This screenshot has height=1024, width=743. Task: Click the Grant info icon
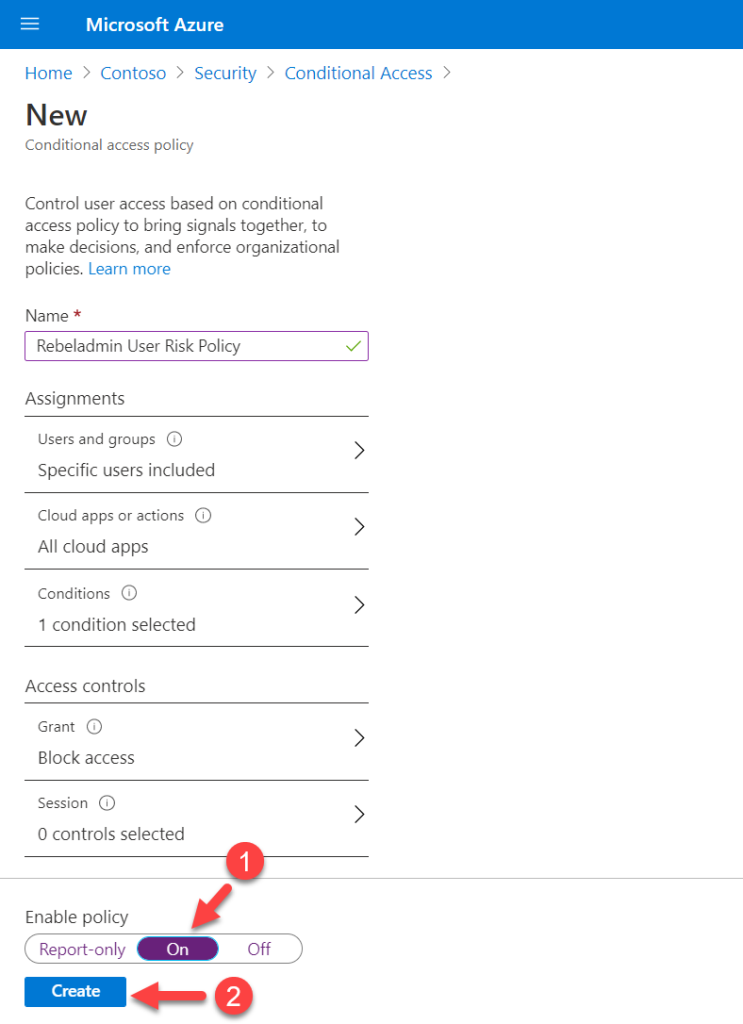pyautogui.click(x=94, y=726)
